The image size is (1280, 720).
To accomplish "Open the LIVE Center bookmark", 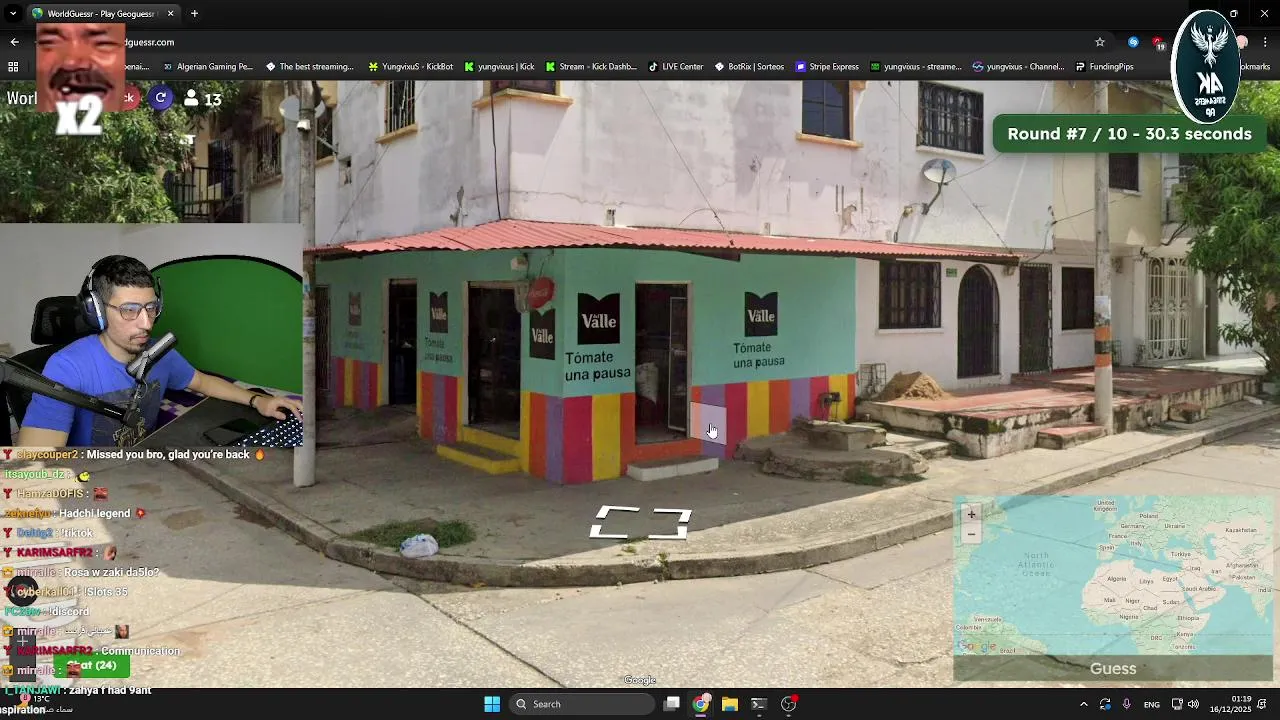I will [675, 67].
